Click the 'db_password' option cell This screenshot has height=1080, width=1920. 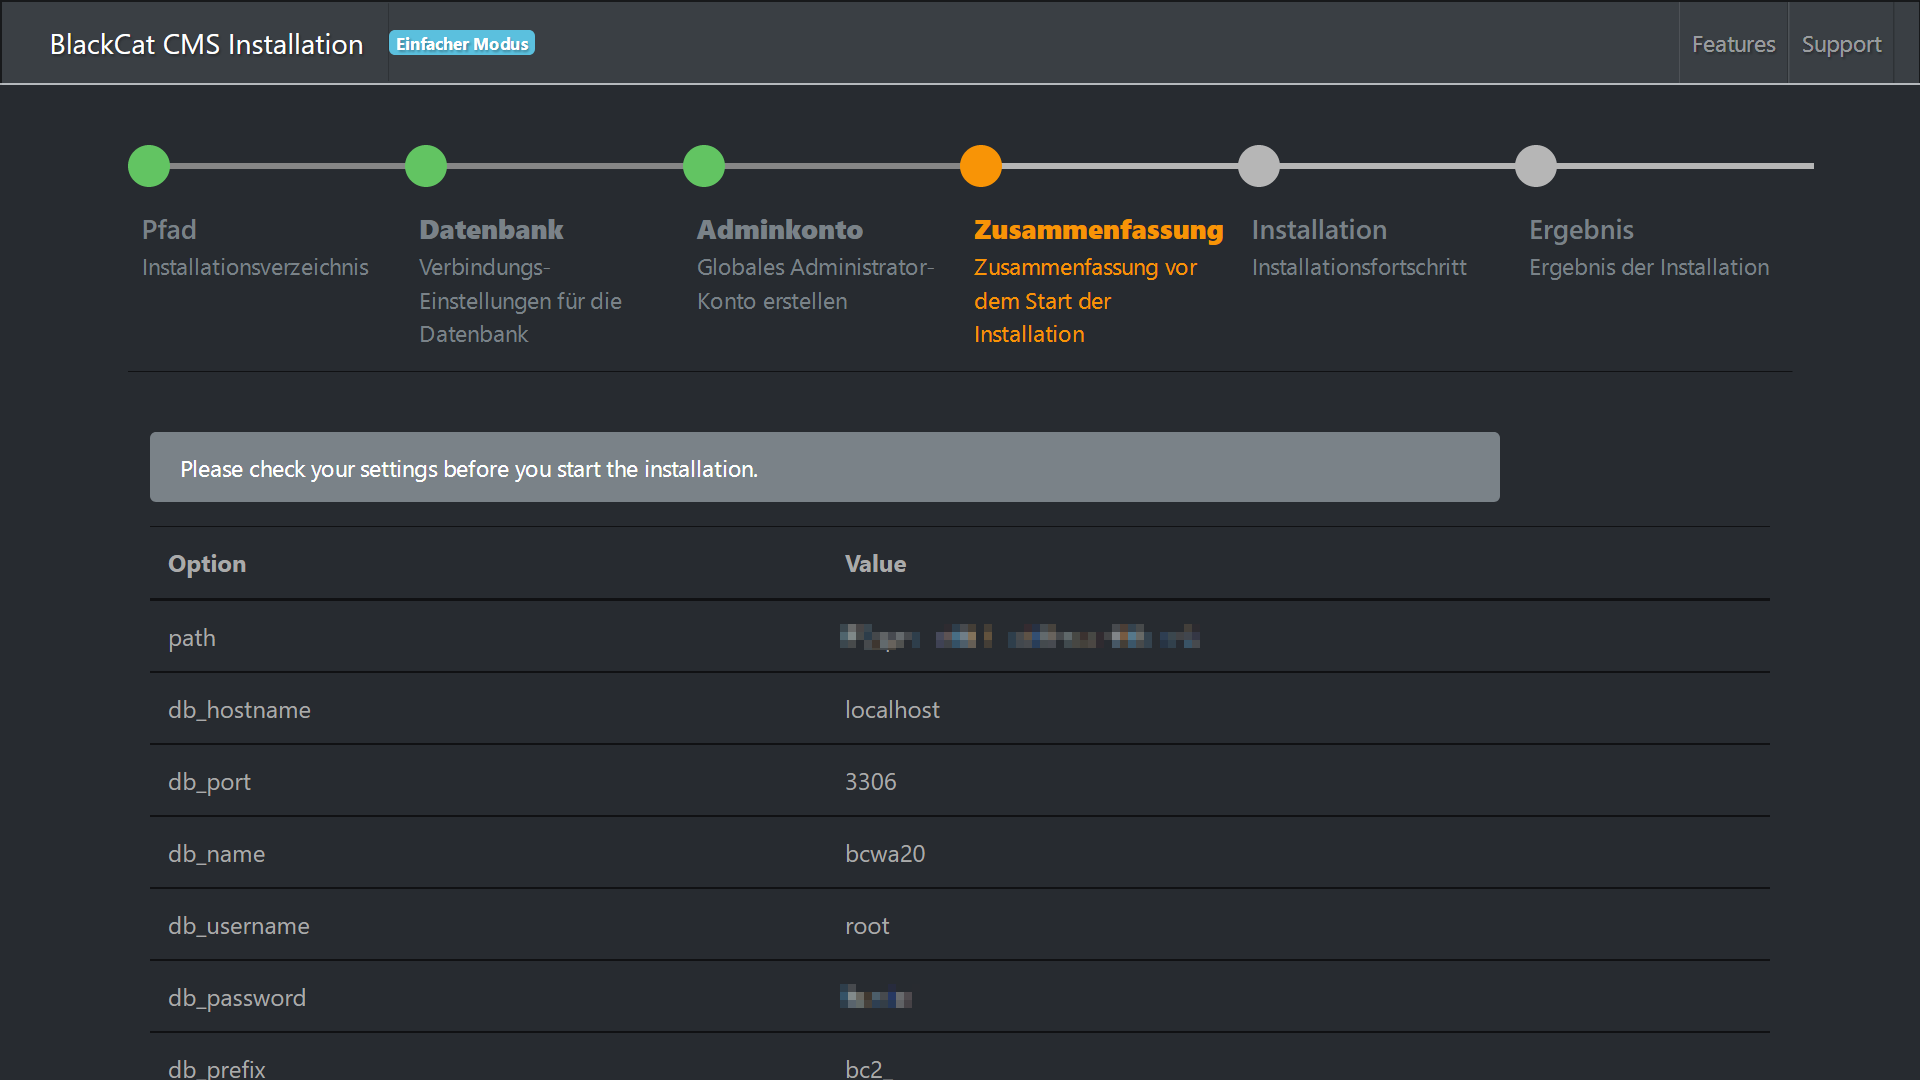237,998
